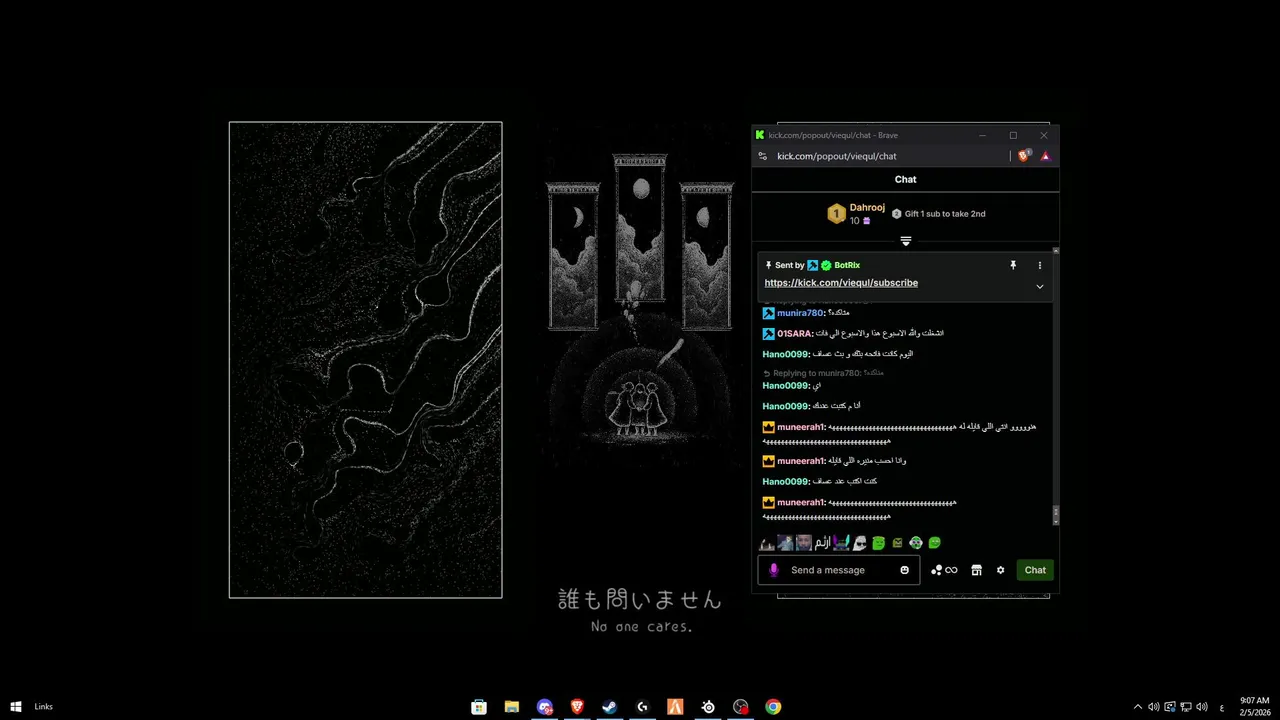Click the Brave Rewards triangle icon
The image size is (1280, 720).
1045,156
